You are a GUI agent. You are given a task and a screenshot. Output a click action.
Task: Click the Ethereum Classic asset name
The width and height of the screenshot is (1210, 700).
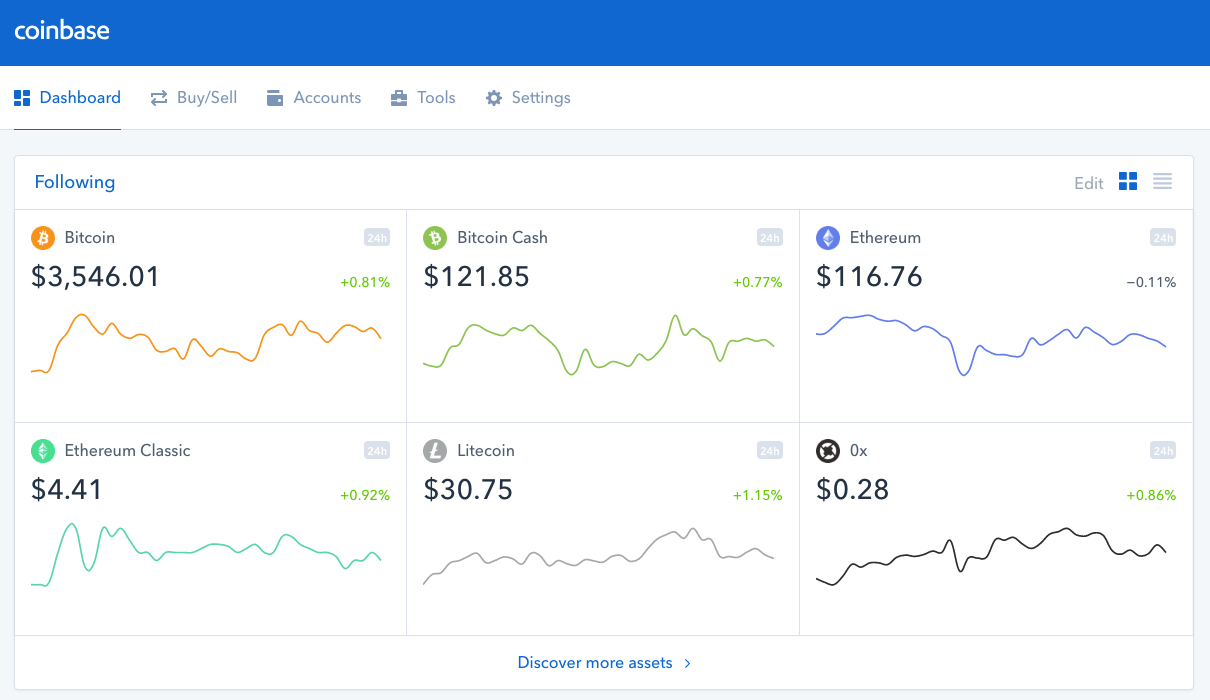(127, 451)
